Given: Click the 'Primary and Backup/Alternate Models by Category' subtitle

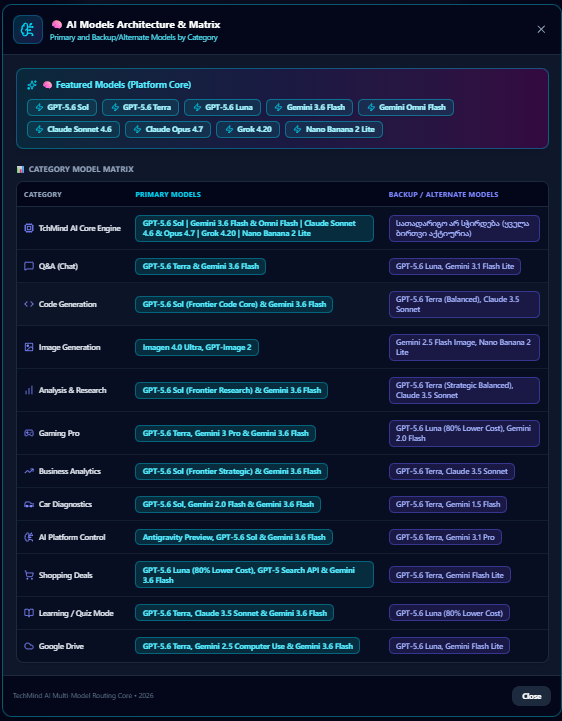Looking at the screenshot, I should 134,37.
